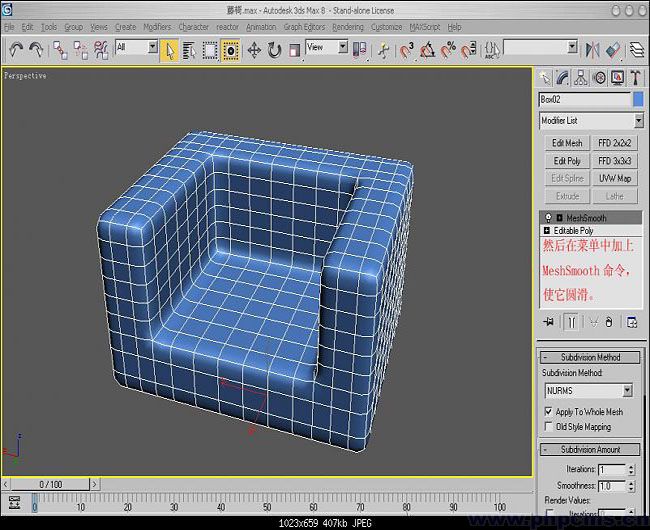Click the Smoothness spinner arrows
Screen dimensions: 650x530
[x=631, y=486]
